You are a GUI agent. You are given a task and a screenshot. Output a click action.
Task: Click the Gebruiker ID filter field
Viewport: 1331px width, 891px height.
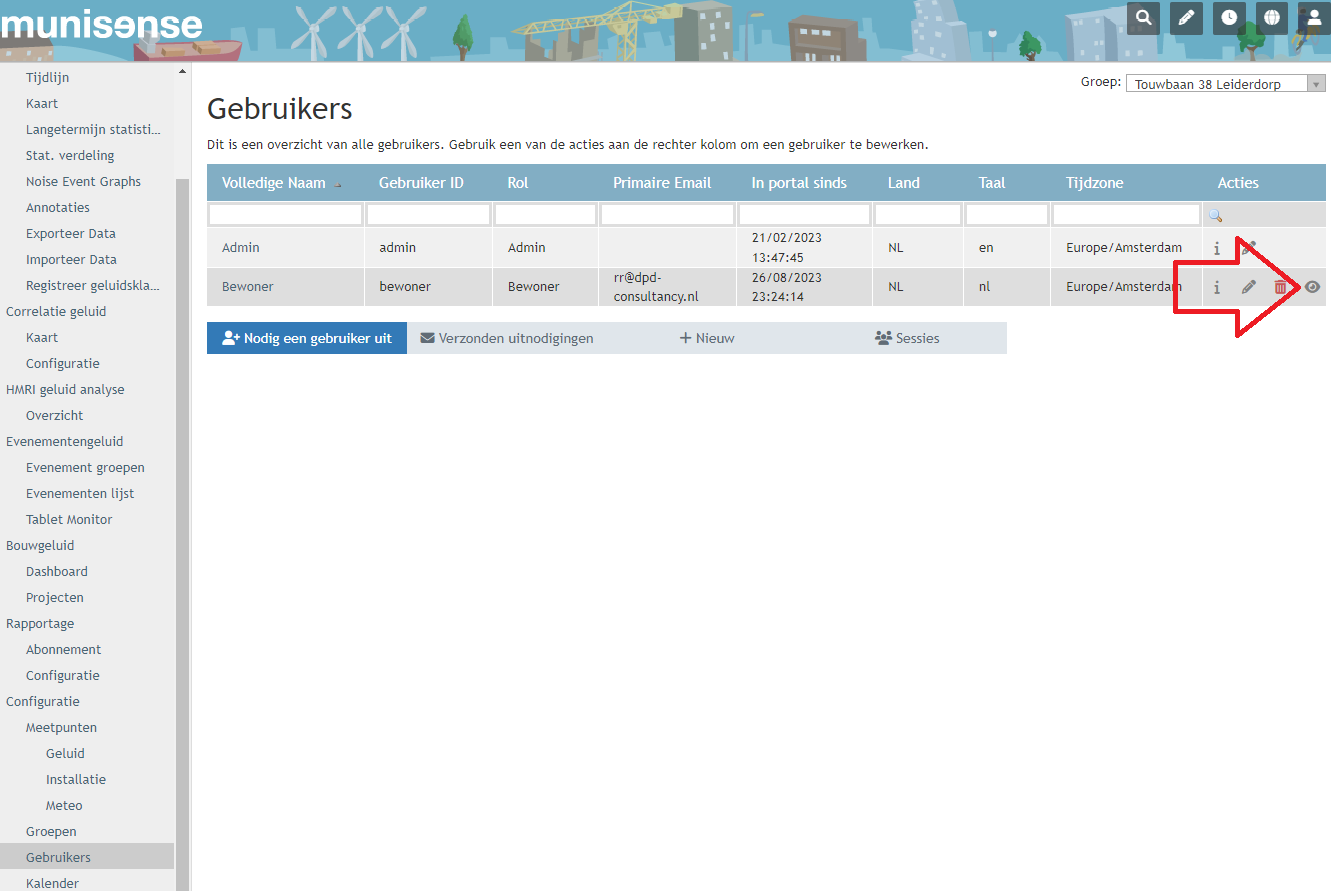tap(428, 215)
